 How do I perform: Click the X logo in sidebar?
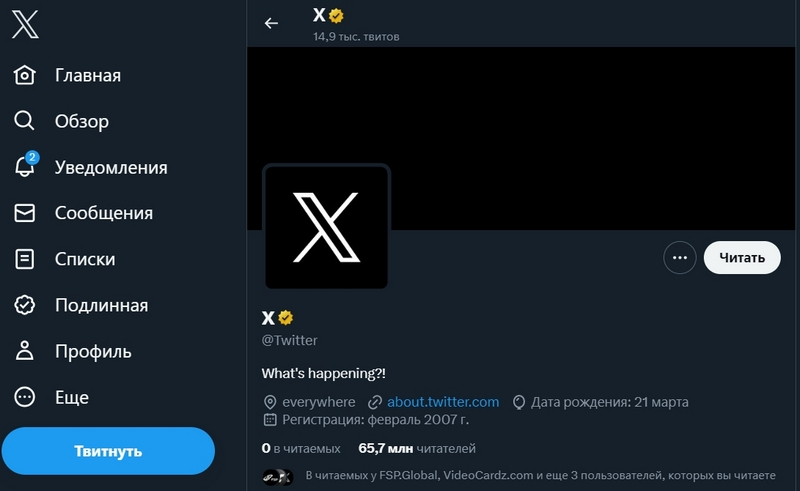pos(25,24)
